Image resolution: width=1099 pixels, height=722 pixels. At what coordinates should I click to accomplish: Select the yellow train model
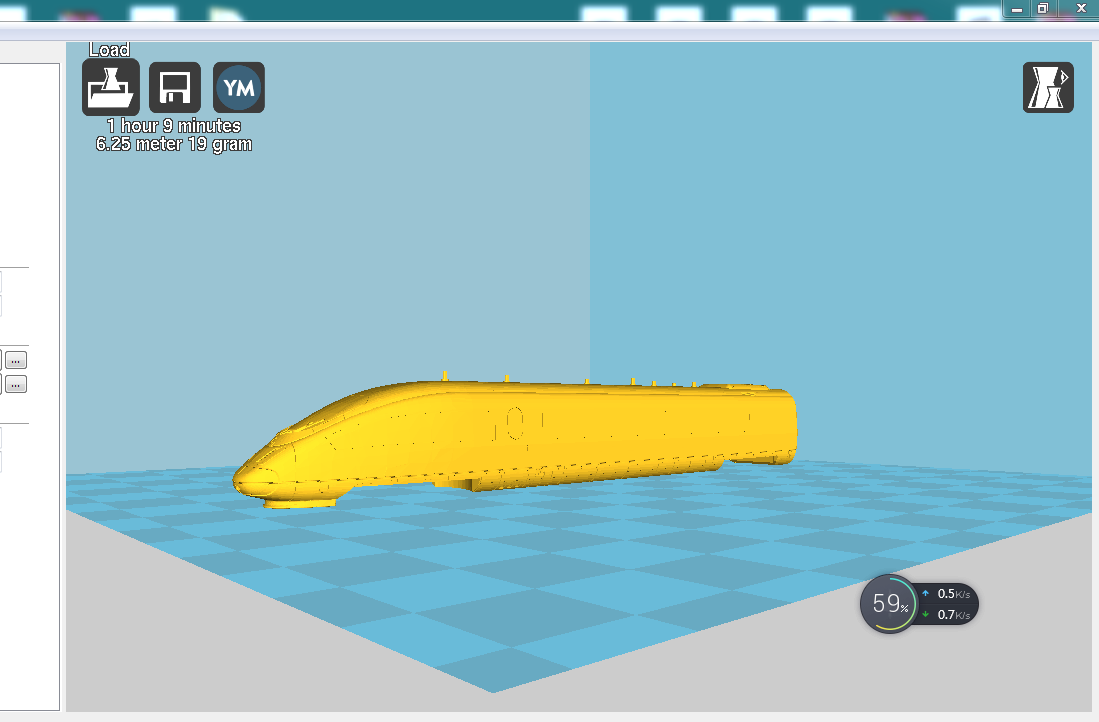point(515,438)
